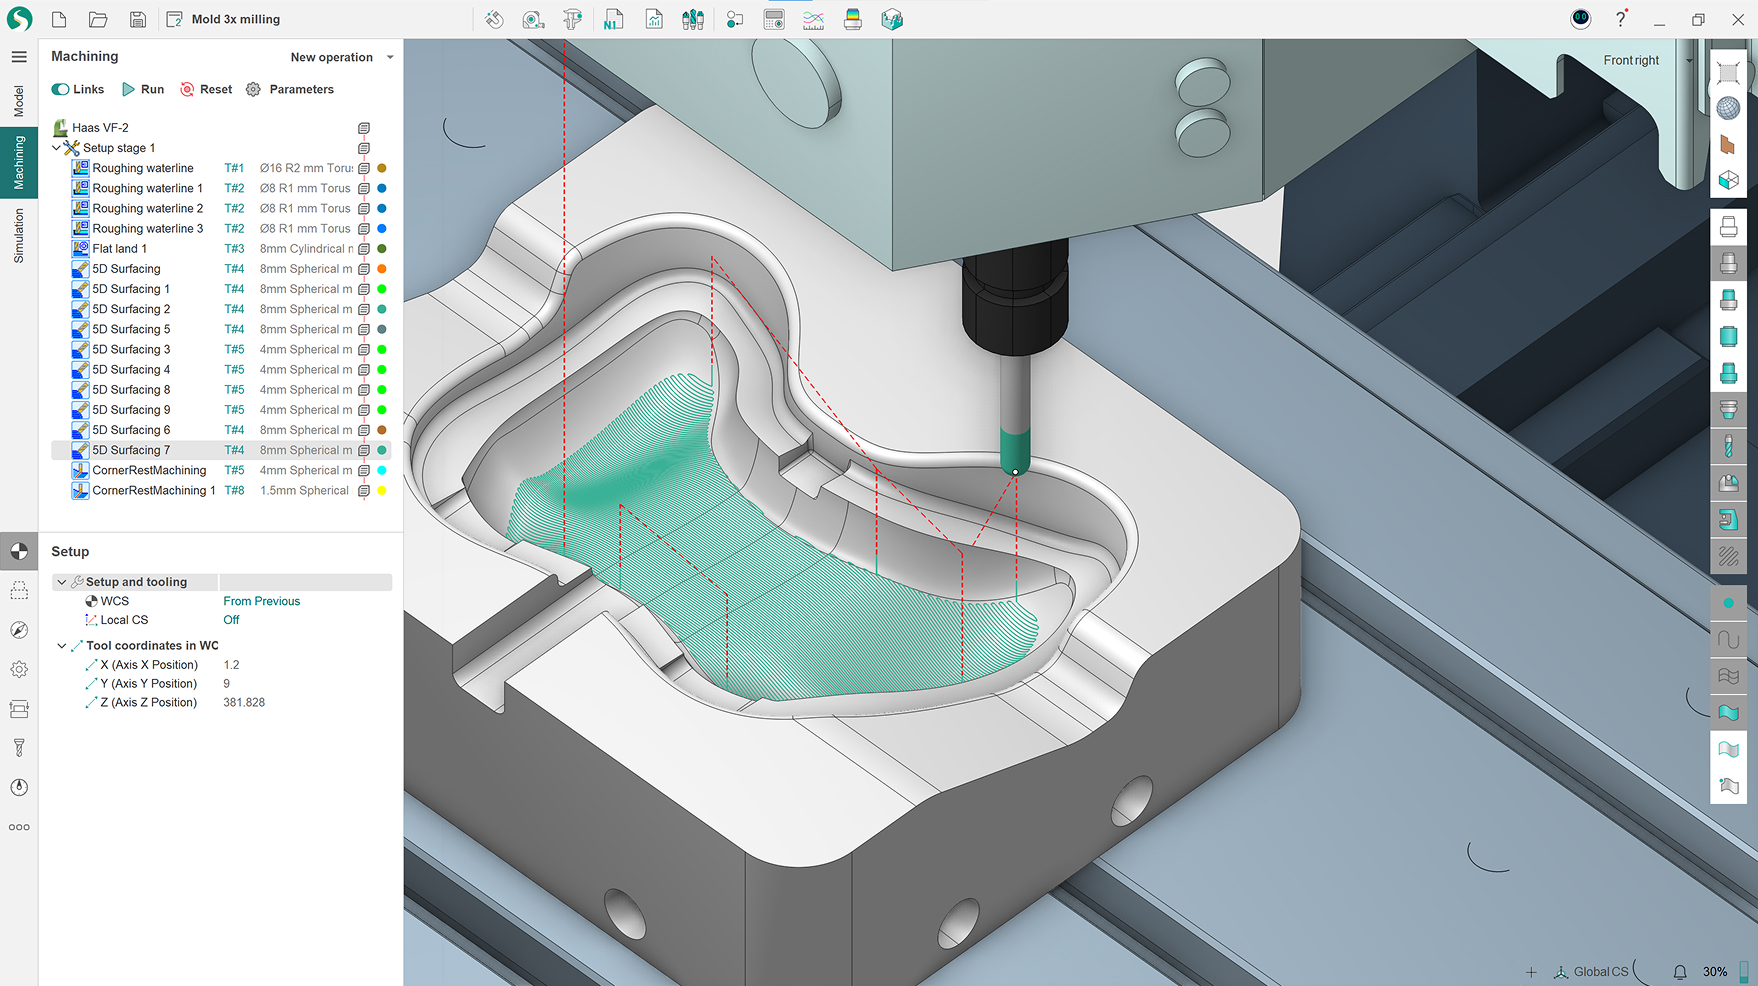Open the assistant face icon near help
Viewport: 1758px width, 986px height.
(1581, 18)
